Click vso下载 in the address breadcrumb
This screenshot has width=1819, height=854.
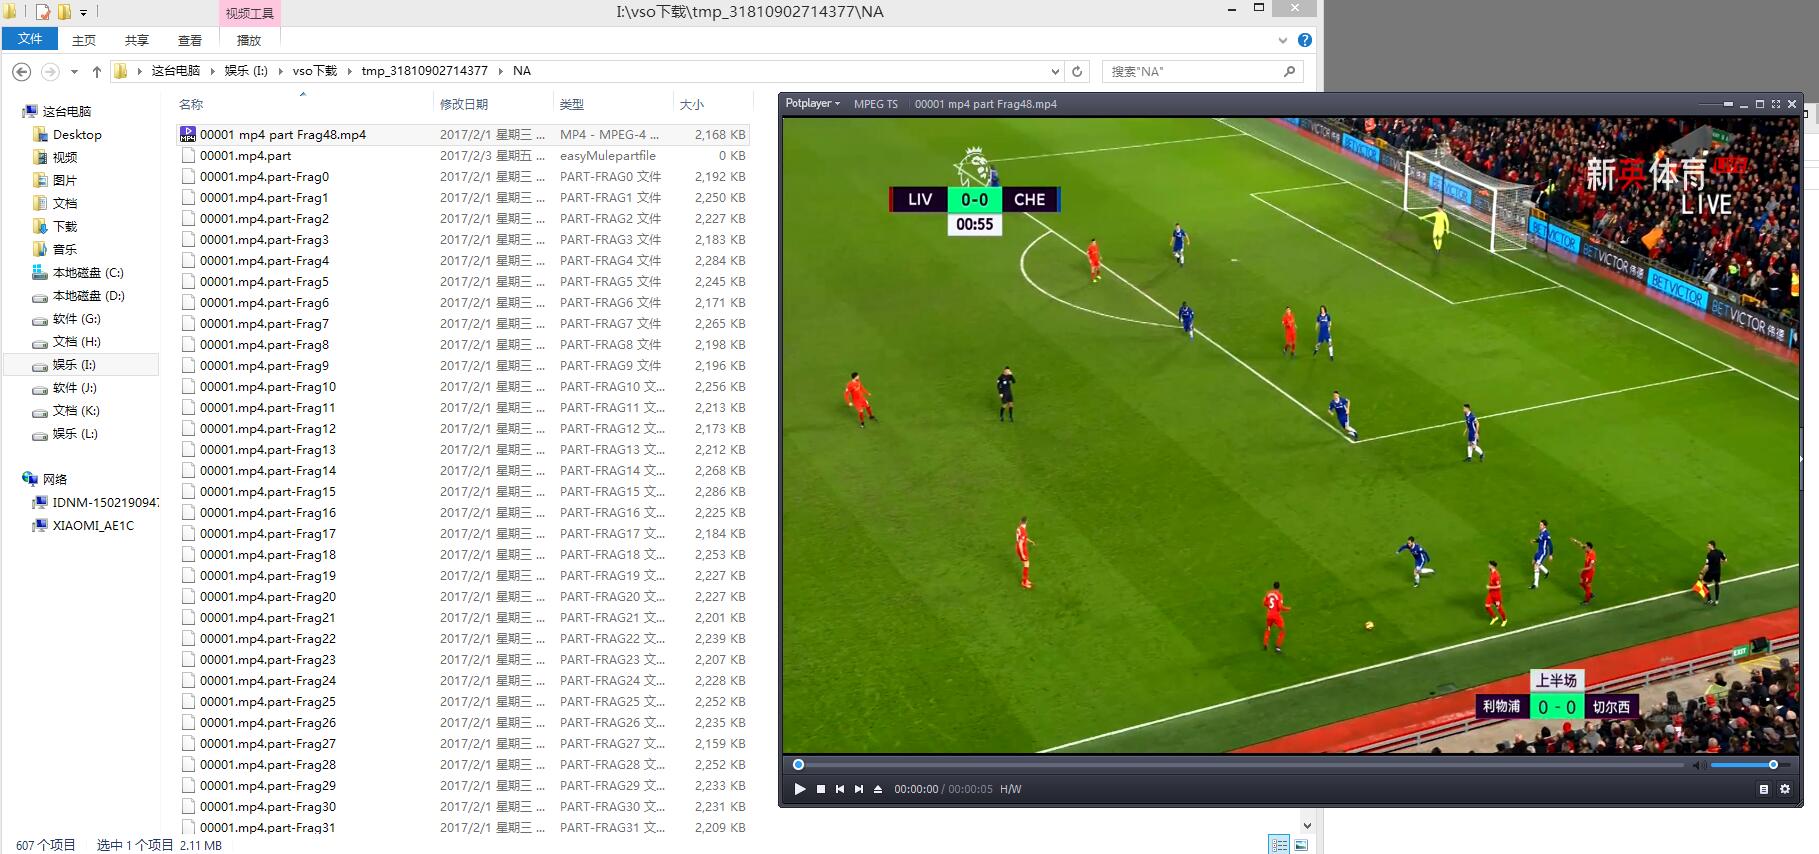click(x=315, y=71)
